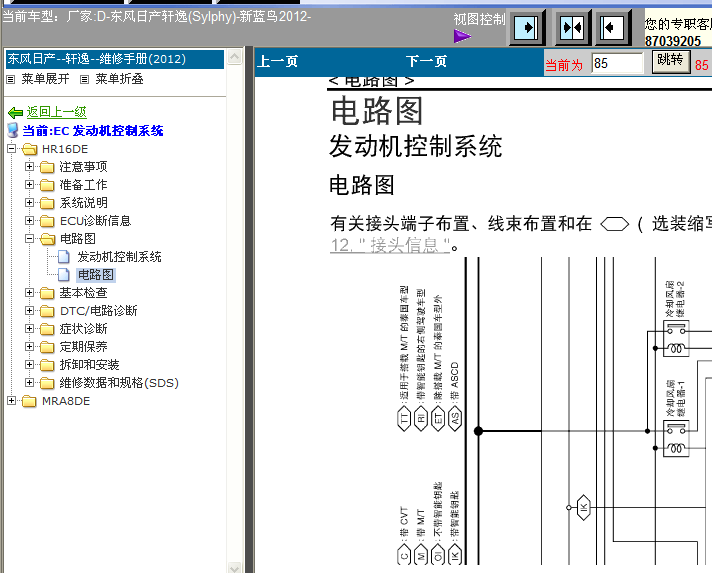Click the collapse-left view control icon
Image resolution: width=712 pixels, height=573 pixels.
pos(613,28)
